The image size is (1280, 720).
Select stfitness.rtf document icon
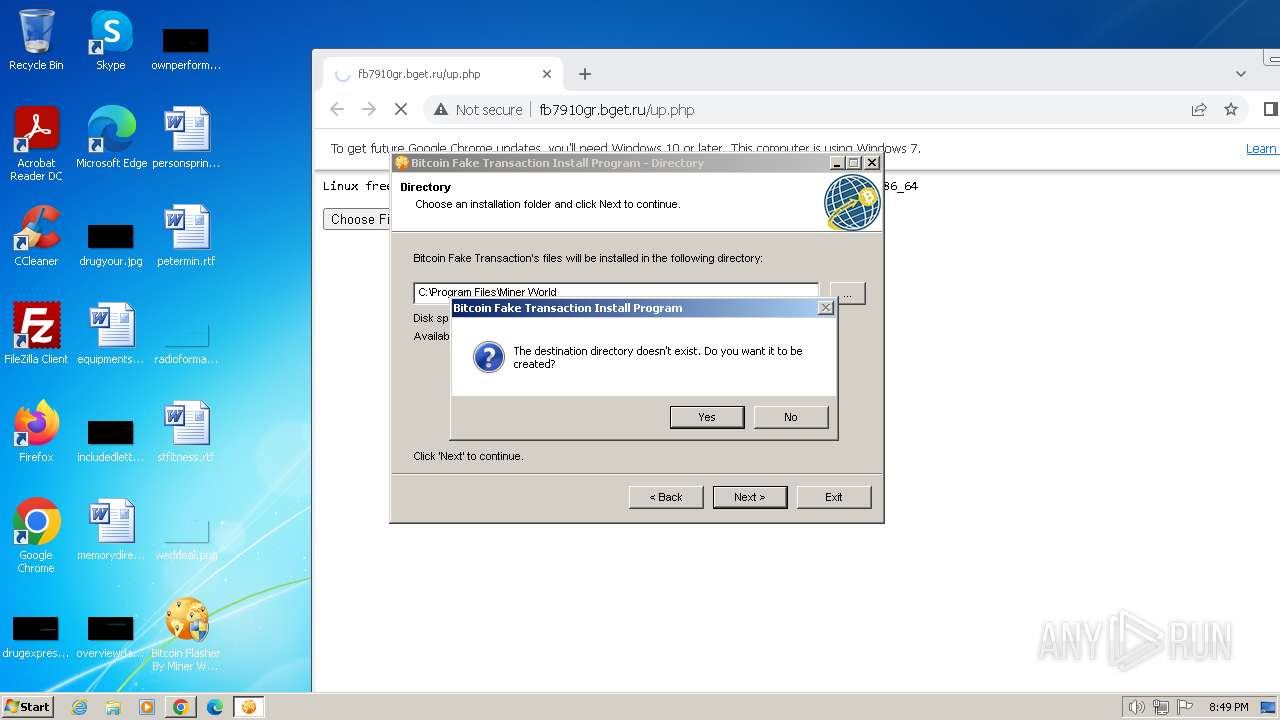pos(186,432)
